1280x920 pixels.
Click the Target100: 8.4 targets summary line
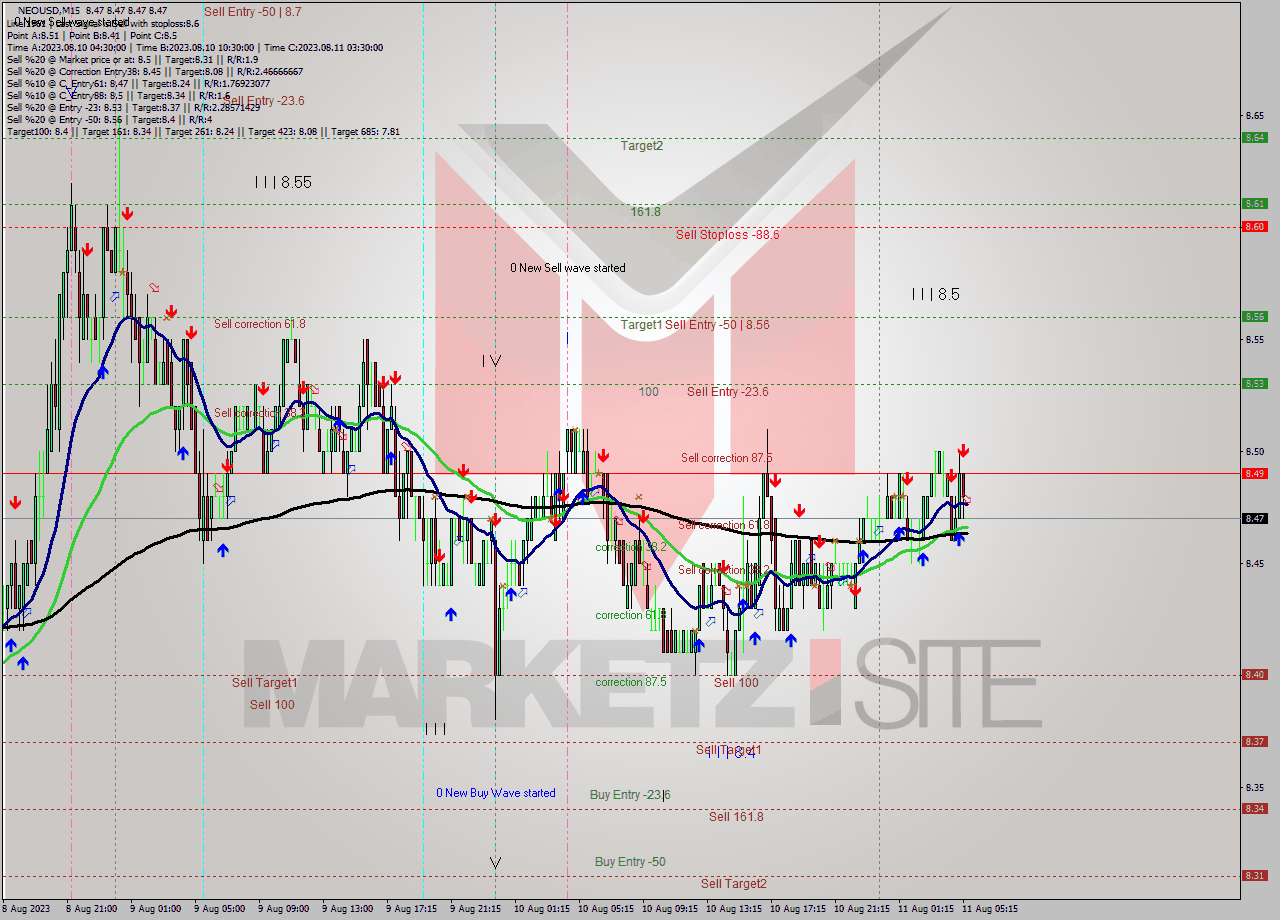click(x=203, y=131)
